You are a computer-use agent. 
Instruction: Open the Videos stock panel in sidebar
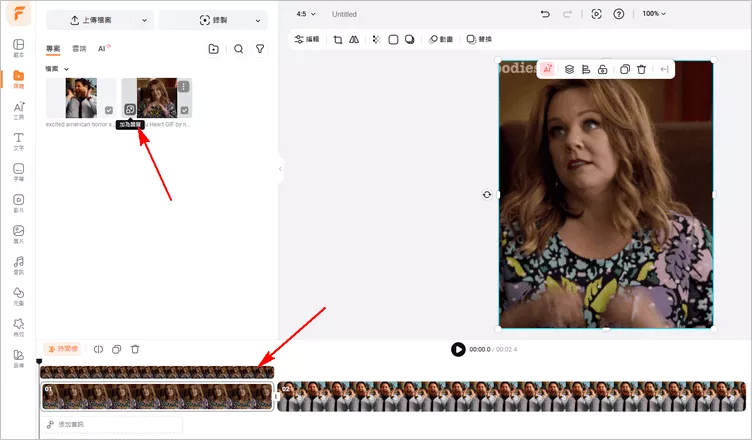[19, 203]
